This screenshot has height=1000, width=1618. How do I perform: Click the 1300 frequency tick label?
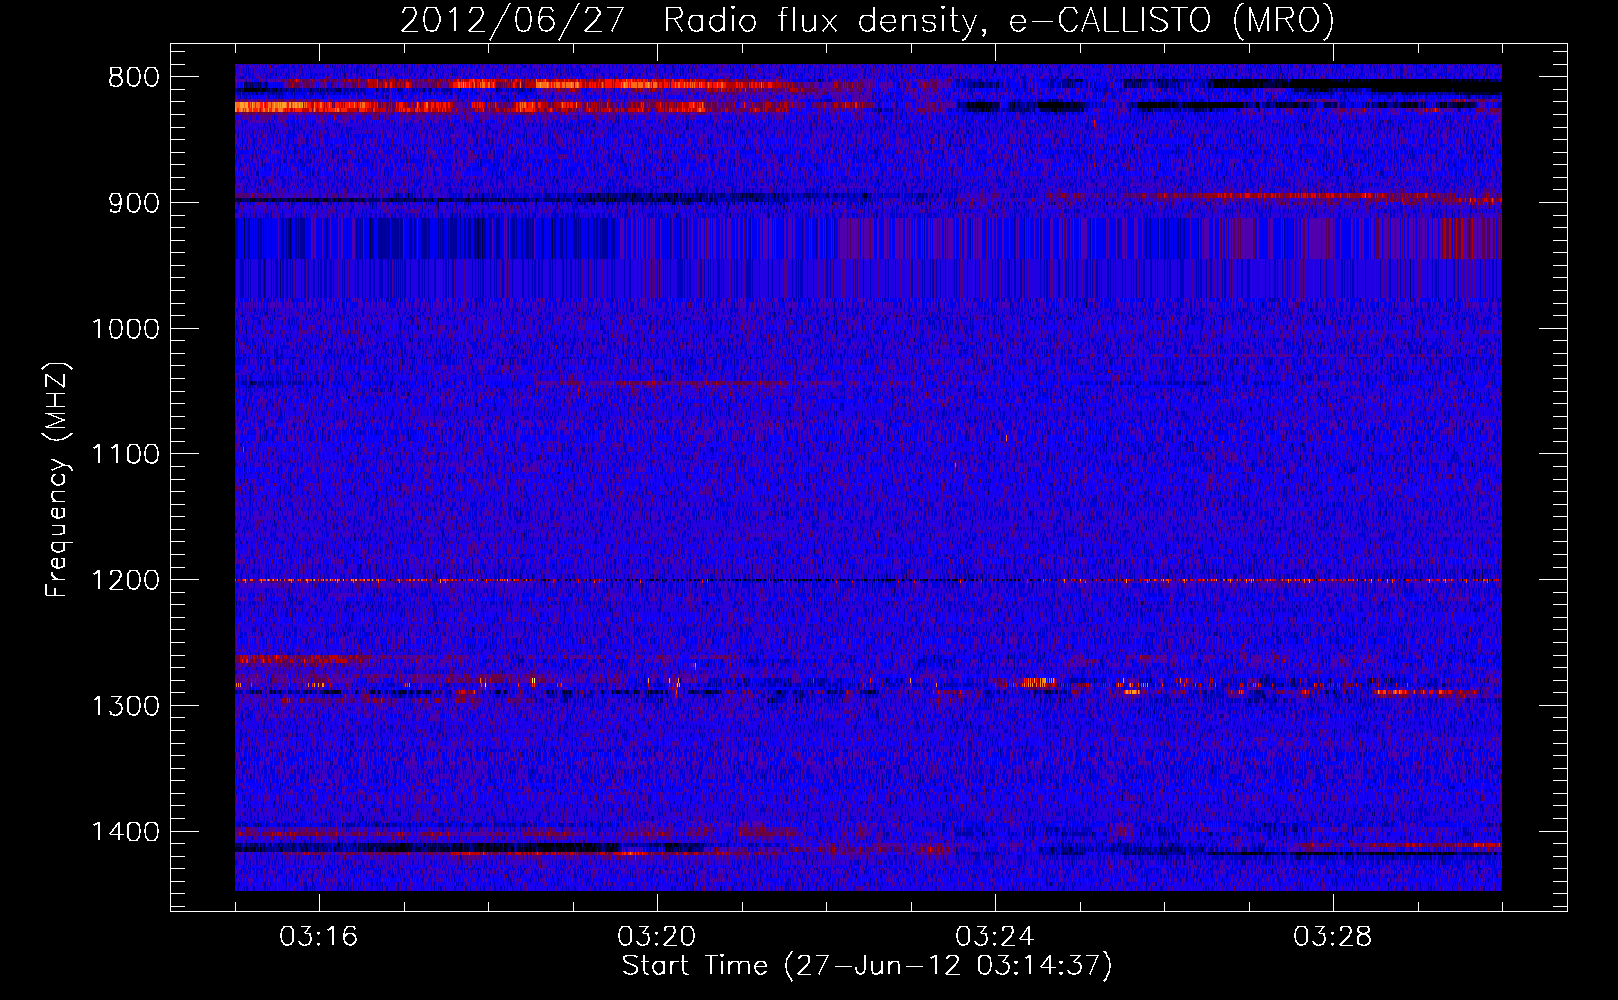[x=126, y=706]
